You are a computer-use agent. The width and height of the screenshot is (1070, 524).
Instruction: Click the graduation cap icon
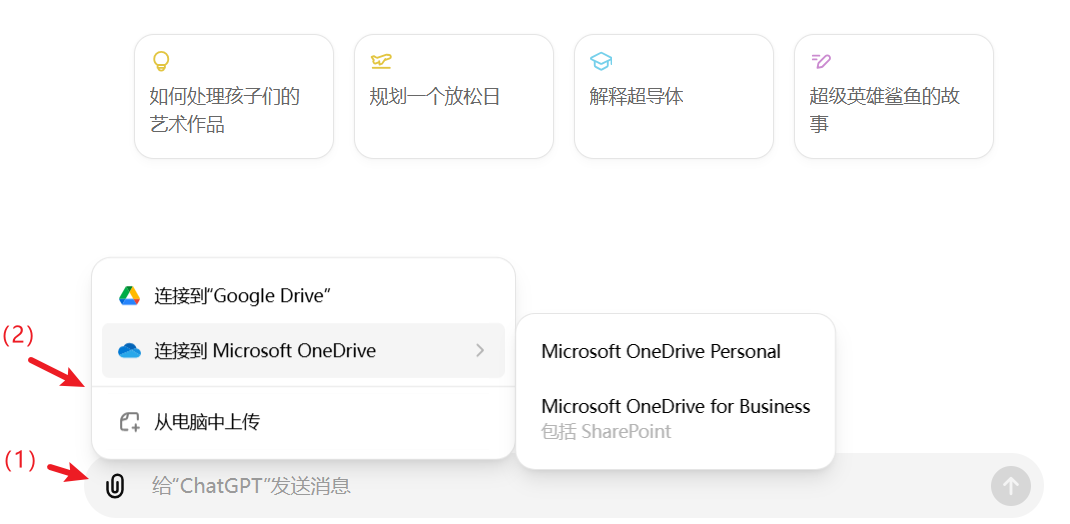pos(600,61)
